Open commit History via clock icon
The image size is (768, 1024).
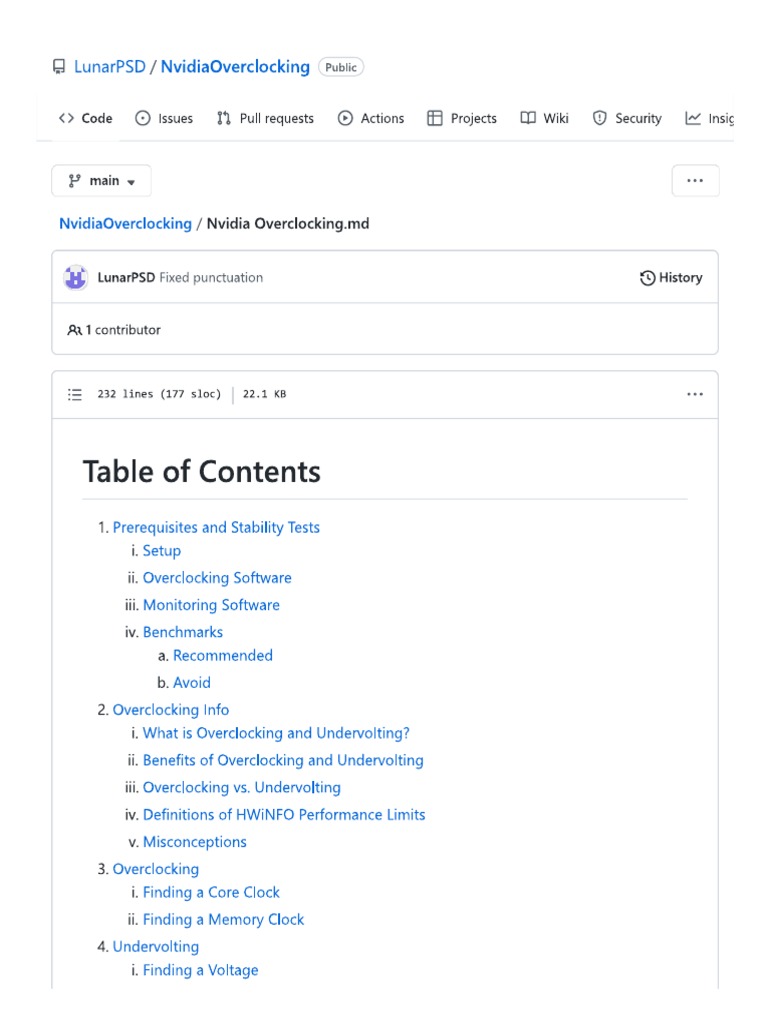point(648,278)
